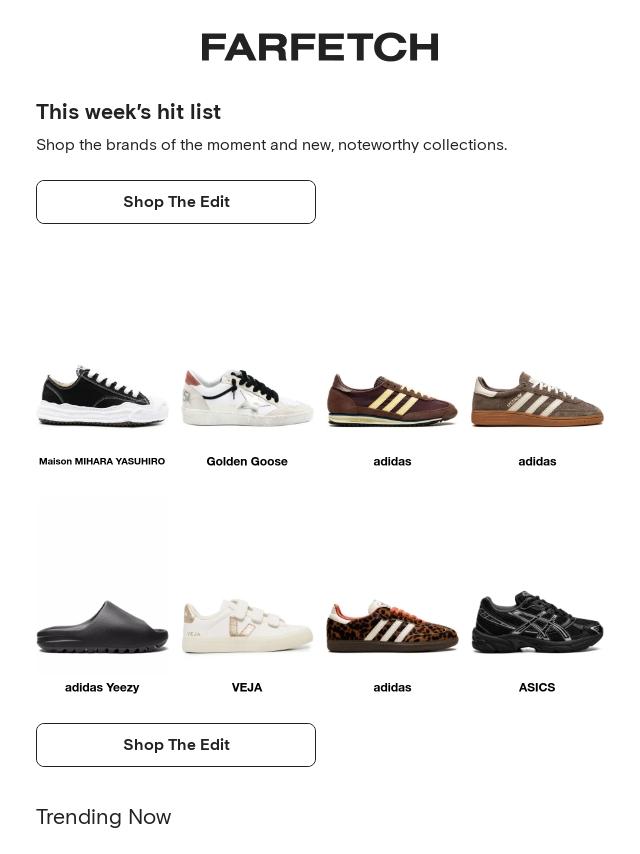Open the Golden Goose brand link
640x854 pixels.
click(x=247, y=461)
